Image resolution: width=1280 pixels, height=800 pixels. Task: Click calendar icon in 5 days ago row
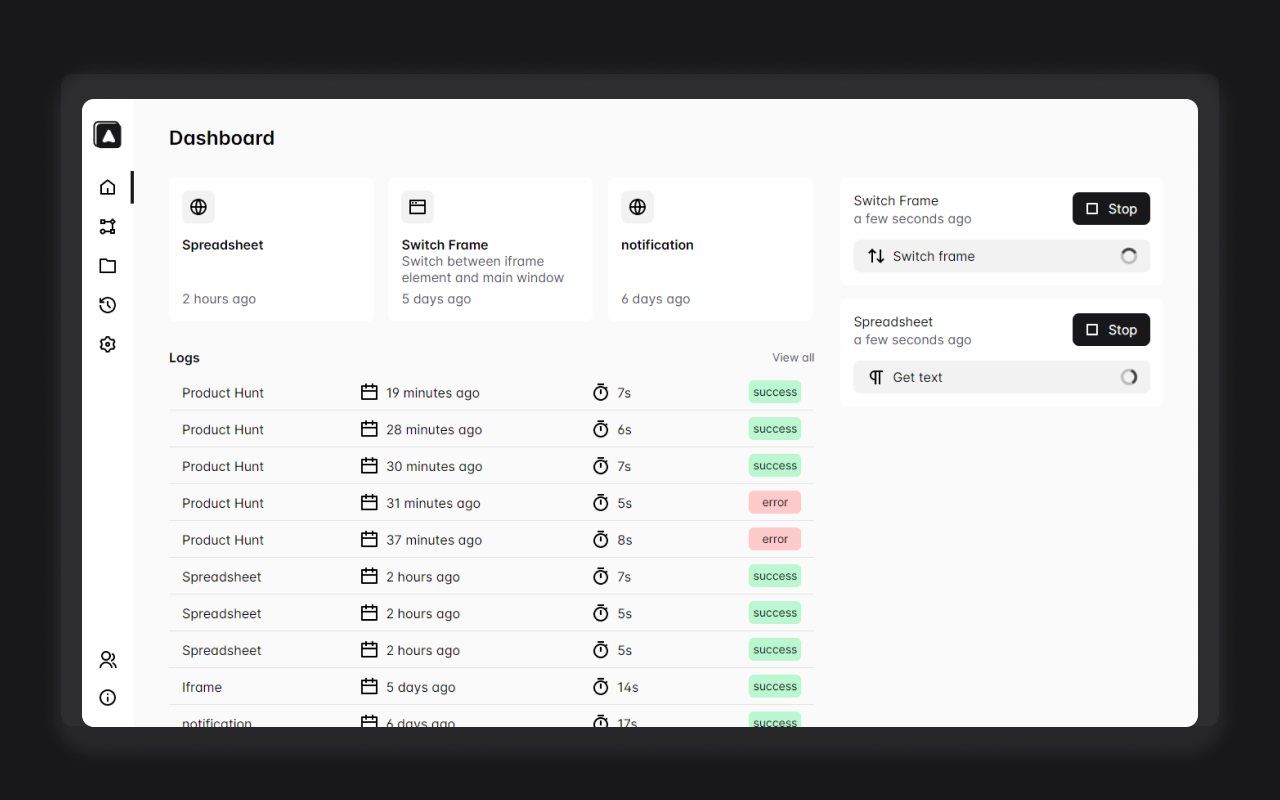click(x=369, y=687)
